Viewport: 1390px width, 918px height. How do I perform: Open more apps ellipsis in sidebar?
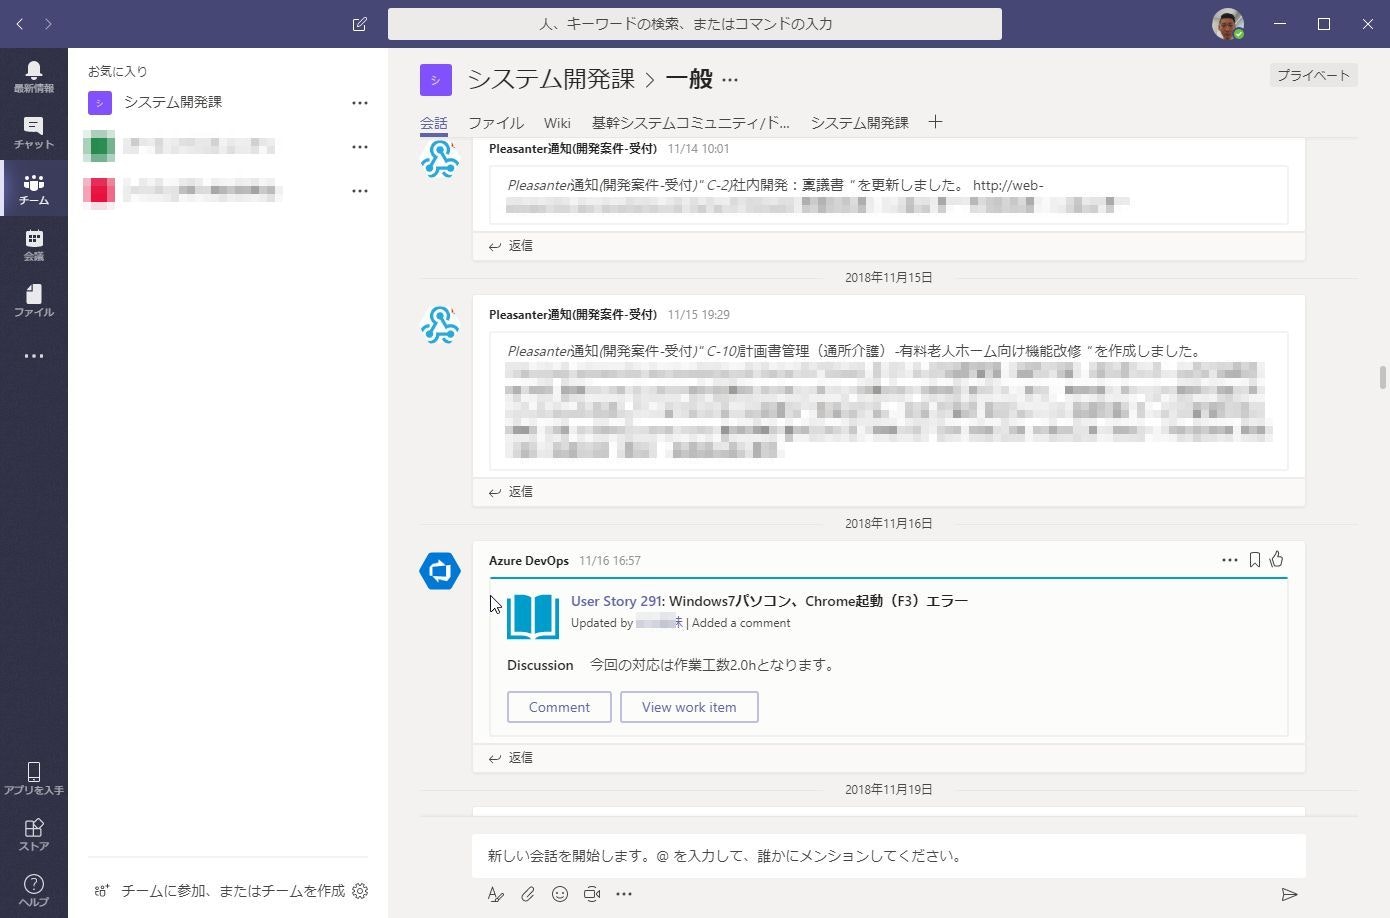[x=33, y=356]
